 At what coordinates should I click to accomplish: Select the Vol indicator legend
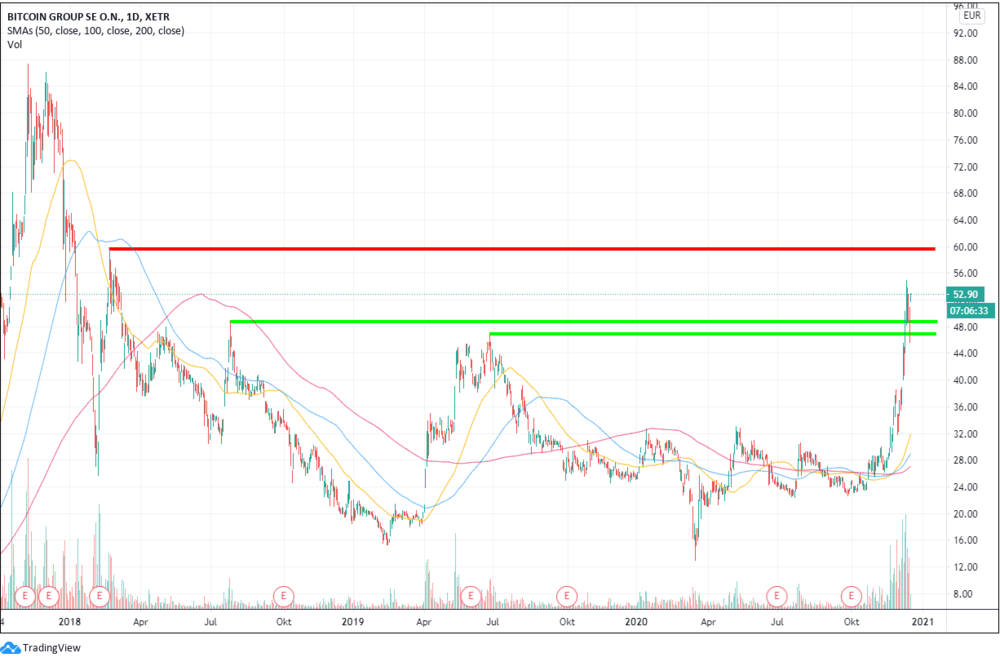[x=15, y=45]
